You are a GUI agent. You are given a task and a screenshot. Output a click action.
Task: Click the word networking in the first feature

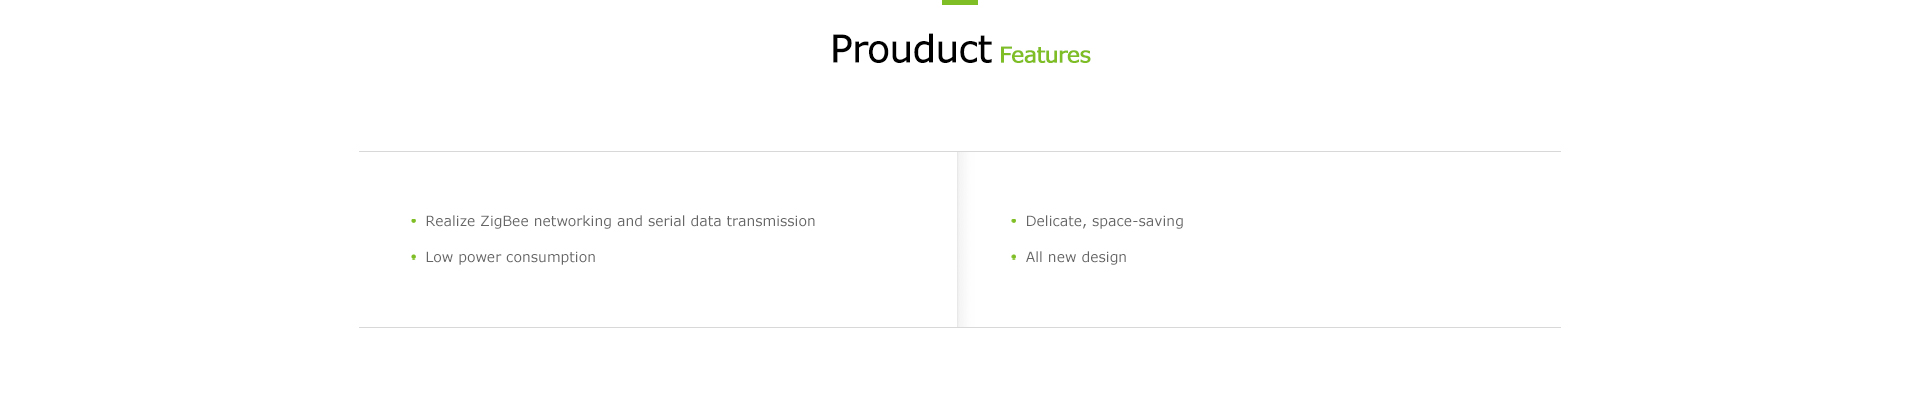coord(573,221)
